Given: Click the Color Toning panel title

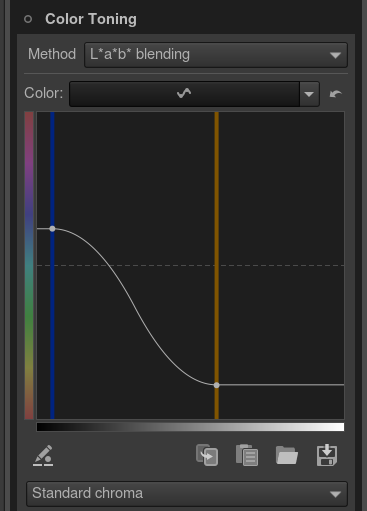Looking at the screenshot, I should pos(91,19).
